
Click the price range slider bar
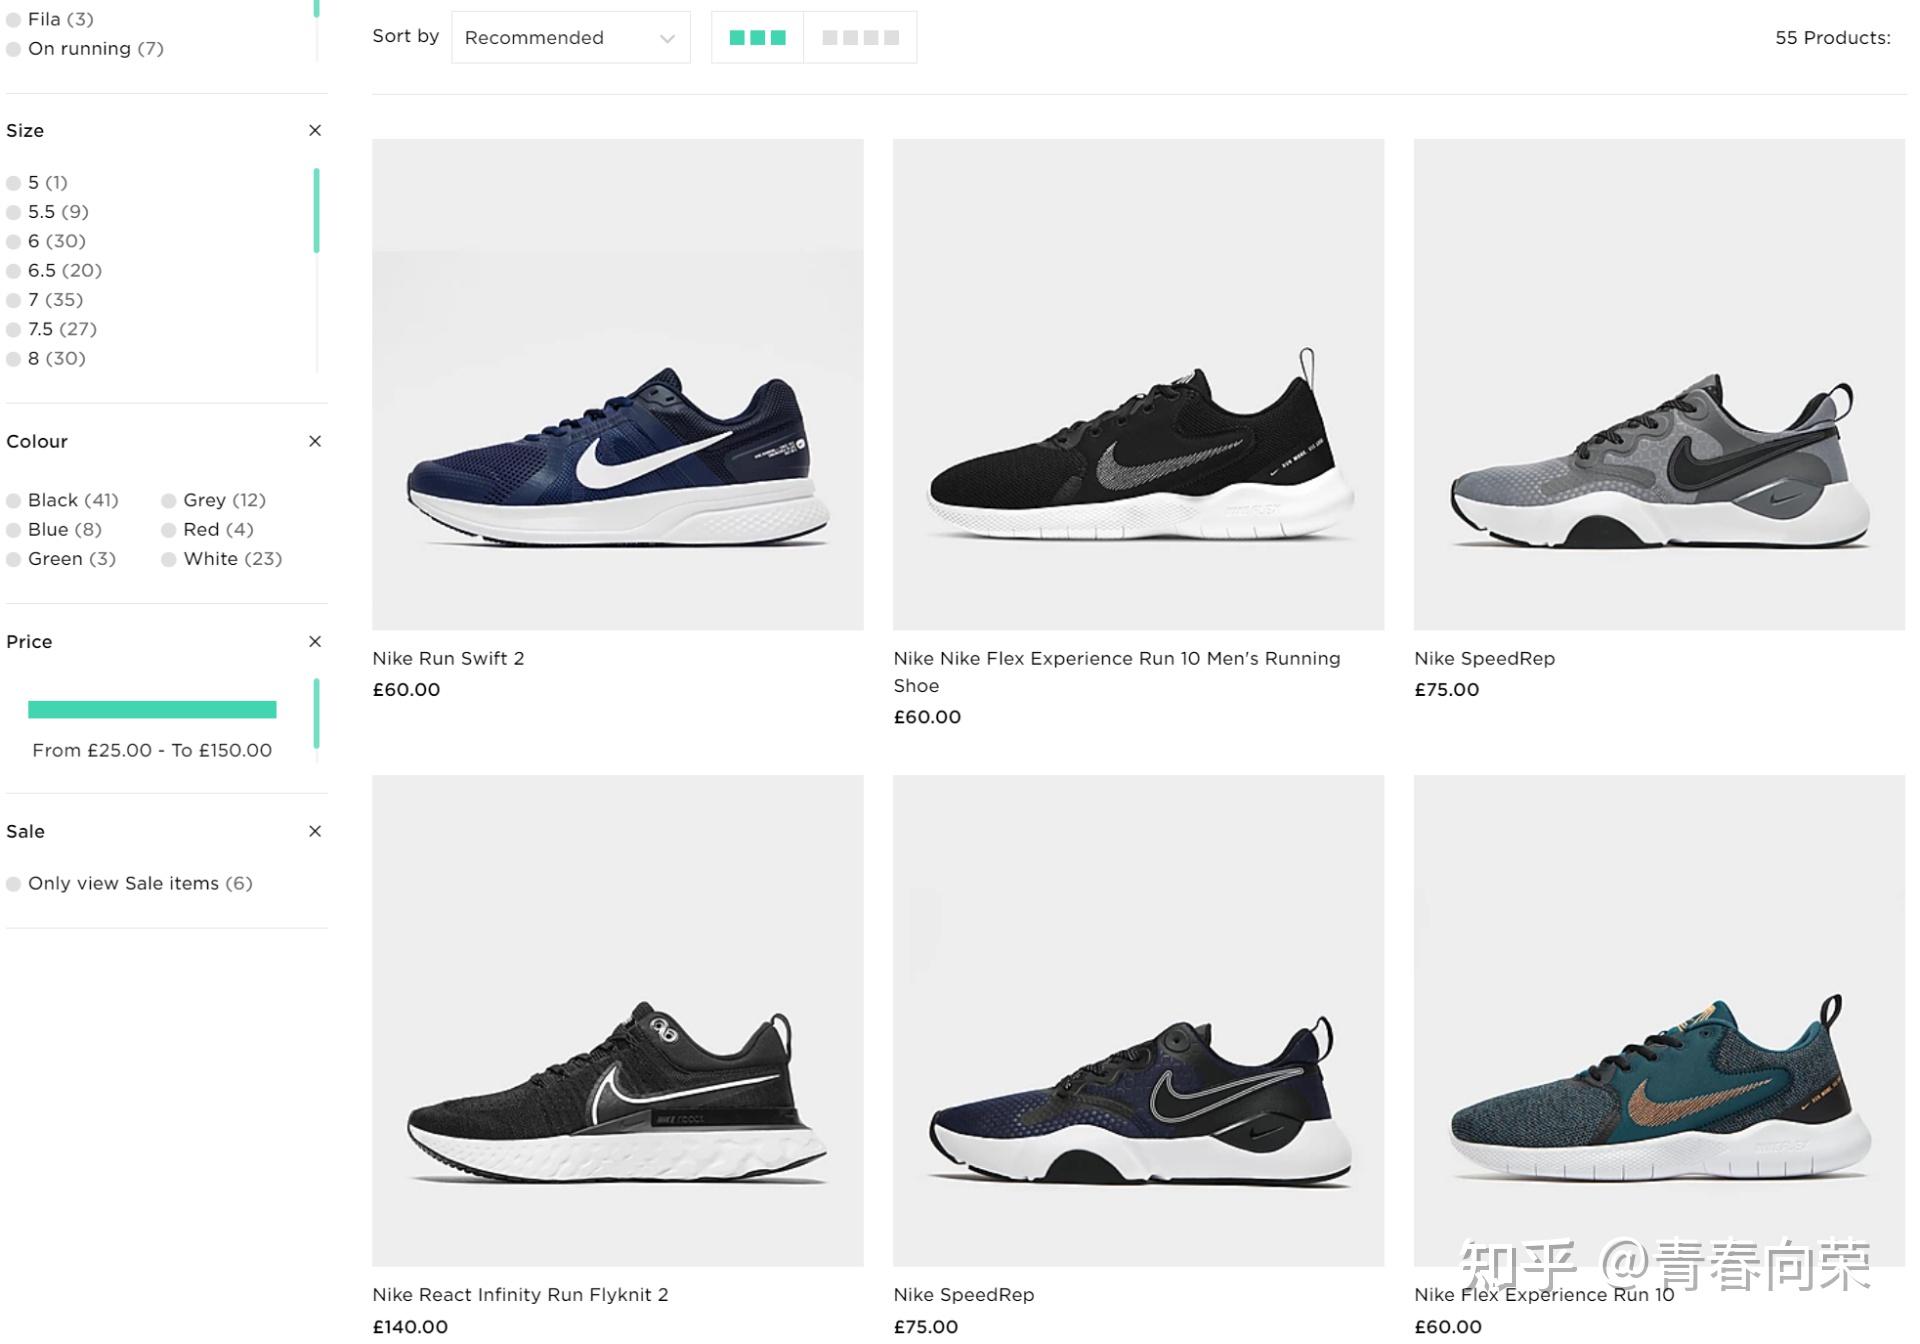[x=152, y=709]
